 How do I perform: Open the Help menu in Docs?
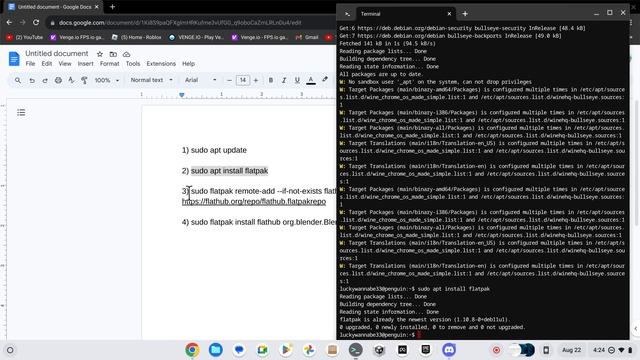pyautogui.click(x=188, y=64)
